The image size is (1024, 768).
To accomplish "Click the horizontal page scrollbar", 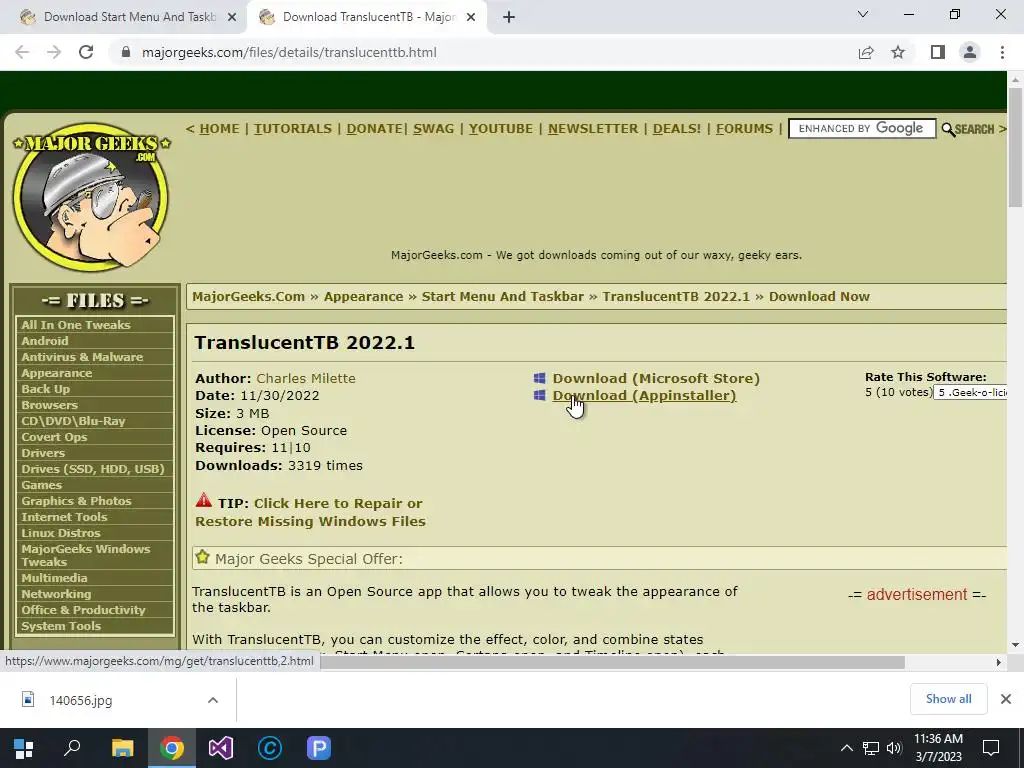I will point(613,662).
